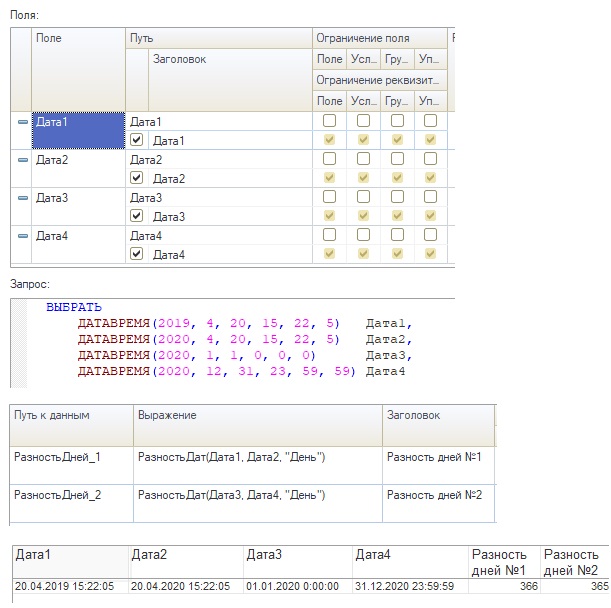Click the ДАТАВРЕМЯ line aliased Дата4
Image resolution: width=611 pixels, height=608 pixels.
point(242,371)
